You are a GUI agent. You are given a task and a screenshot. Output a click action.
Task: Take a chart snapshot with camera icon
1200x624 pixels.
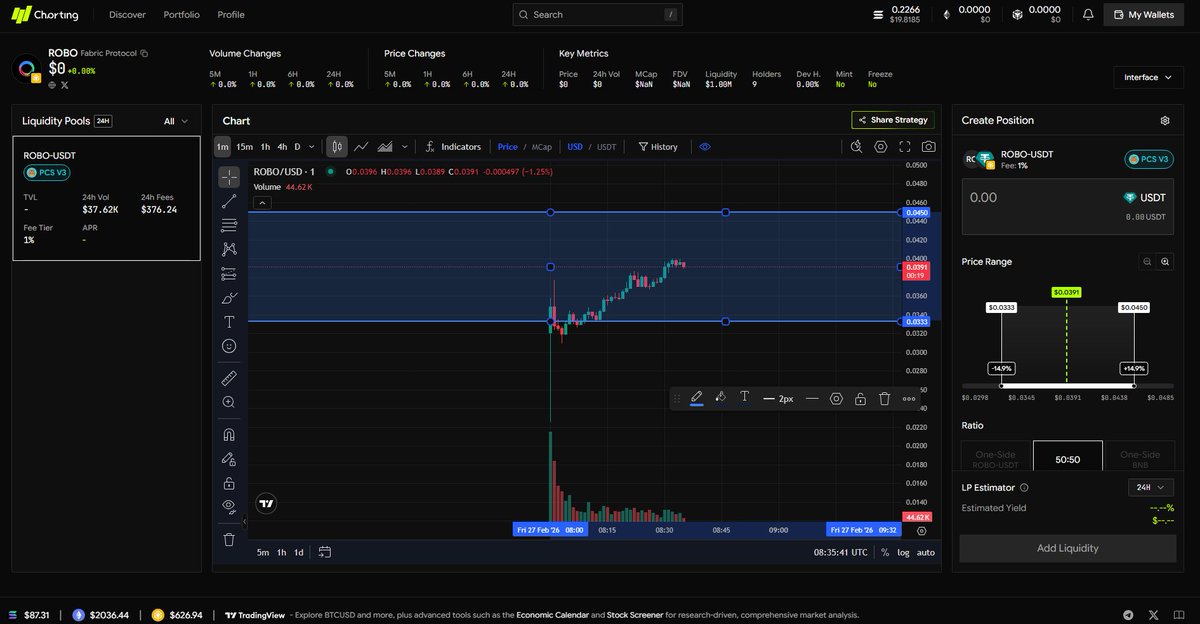pyautogui.click(x=929, y=146)
